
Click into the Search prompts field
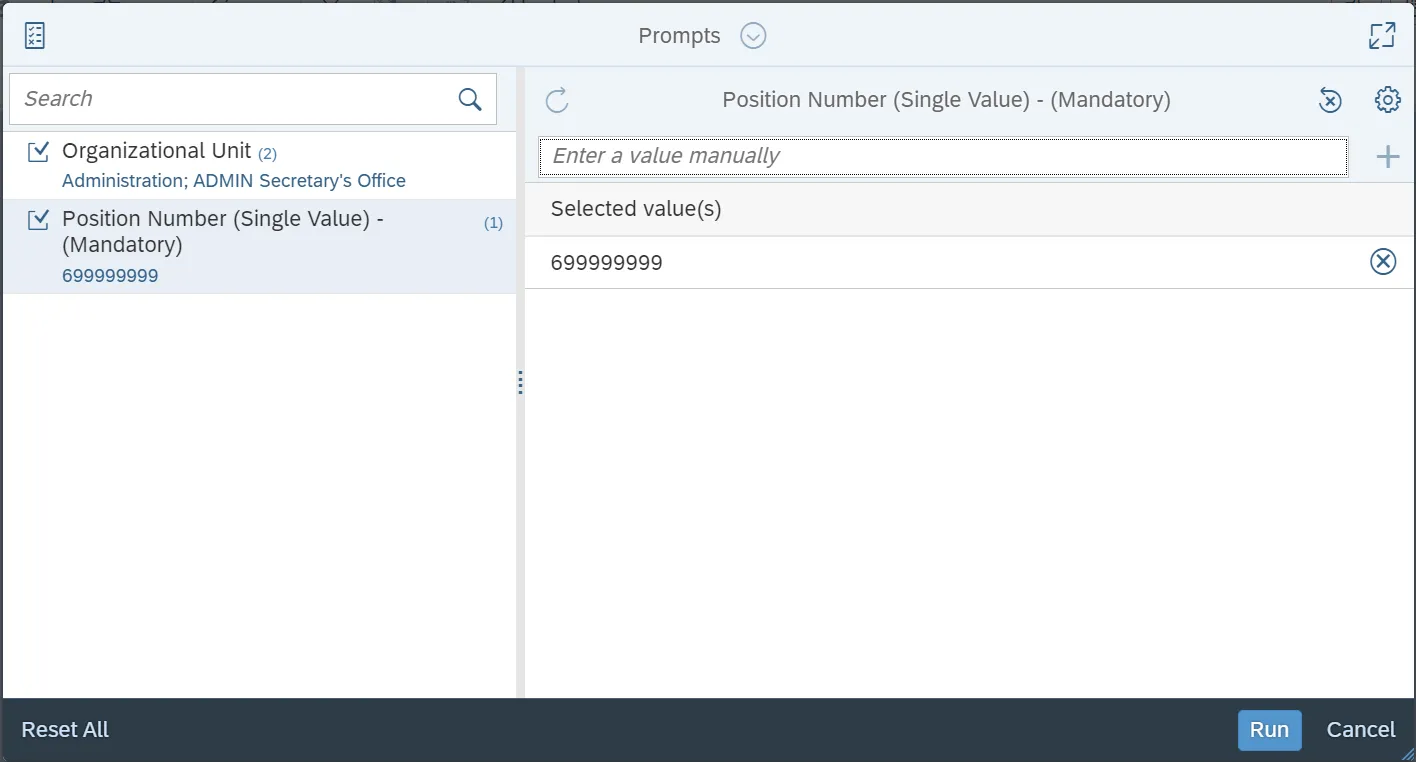tap(230, 99)
